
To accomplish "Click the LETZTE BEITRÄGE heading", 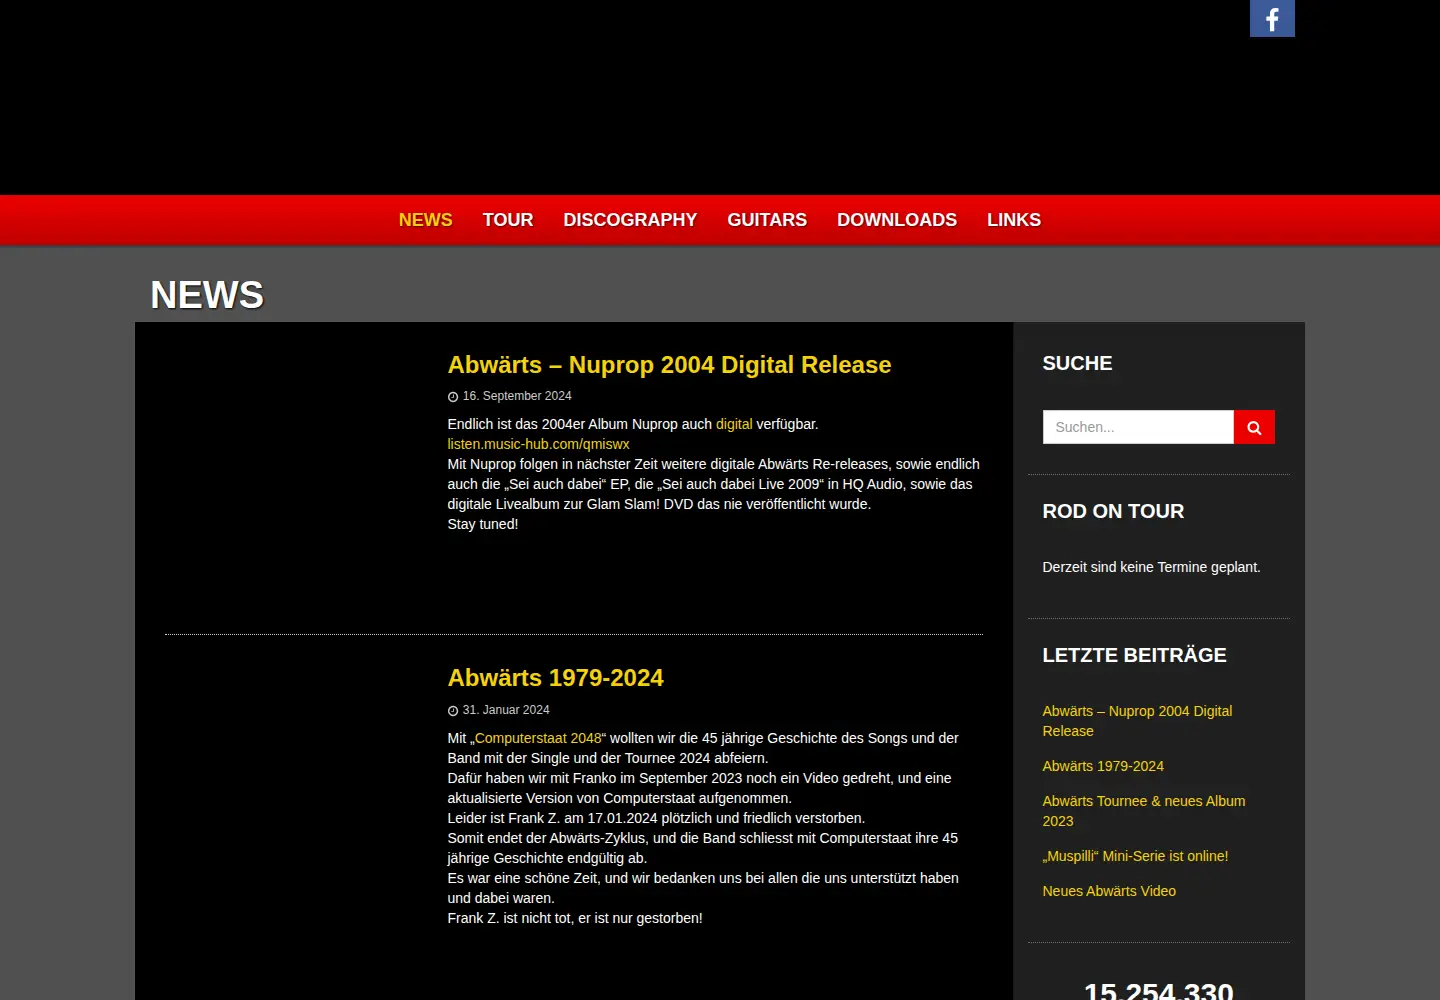I will 1134,655.
